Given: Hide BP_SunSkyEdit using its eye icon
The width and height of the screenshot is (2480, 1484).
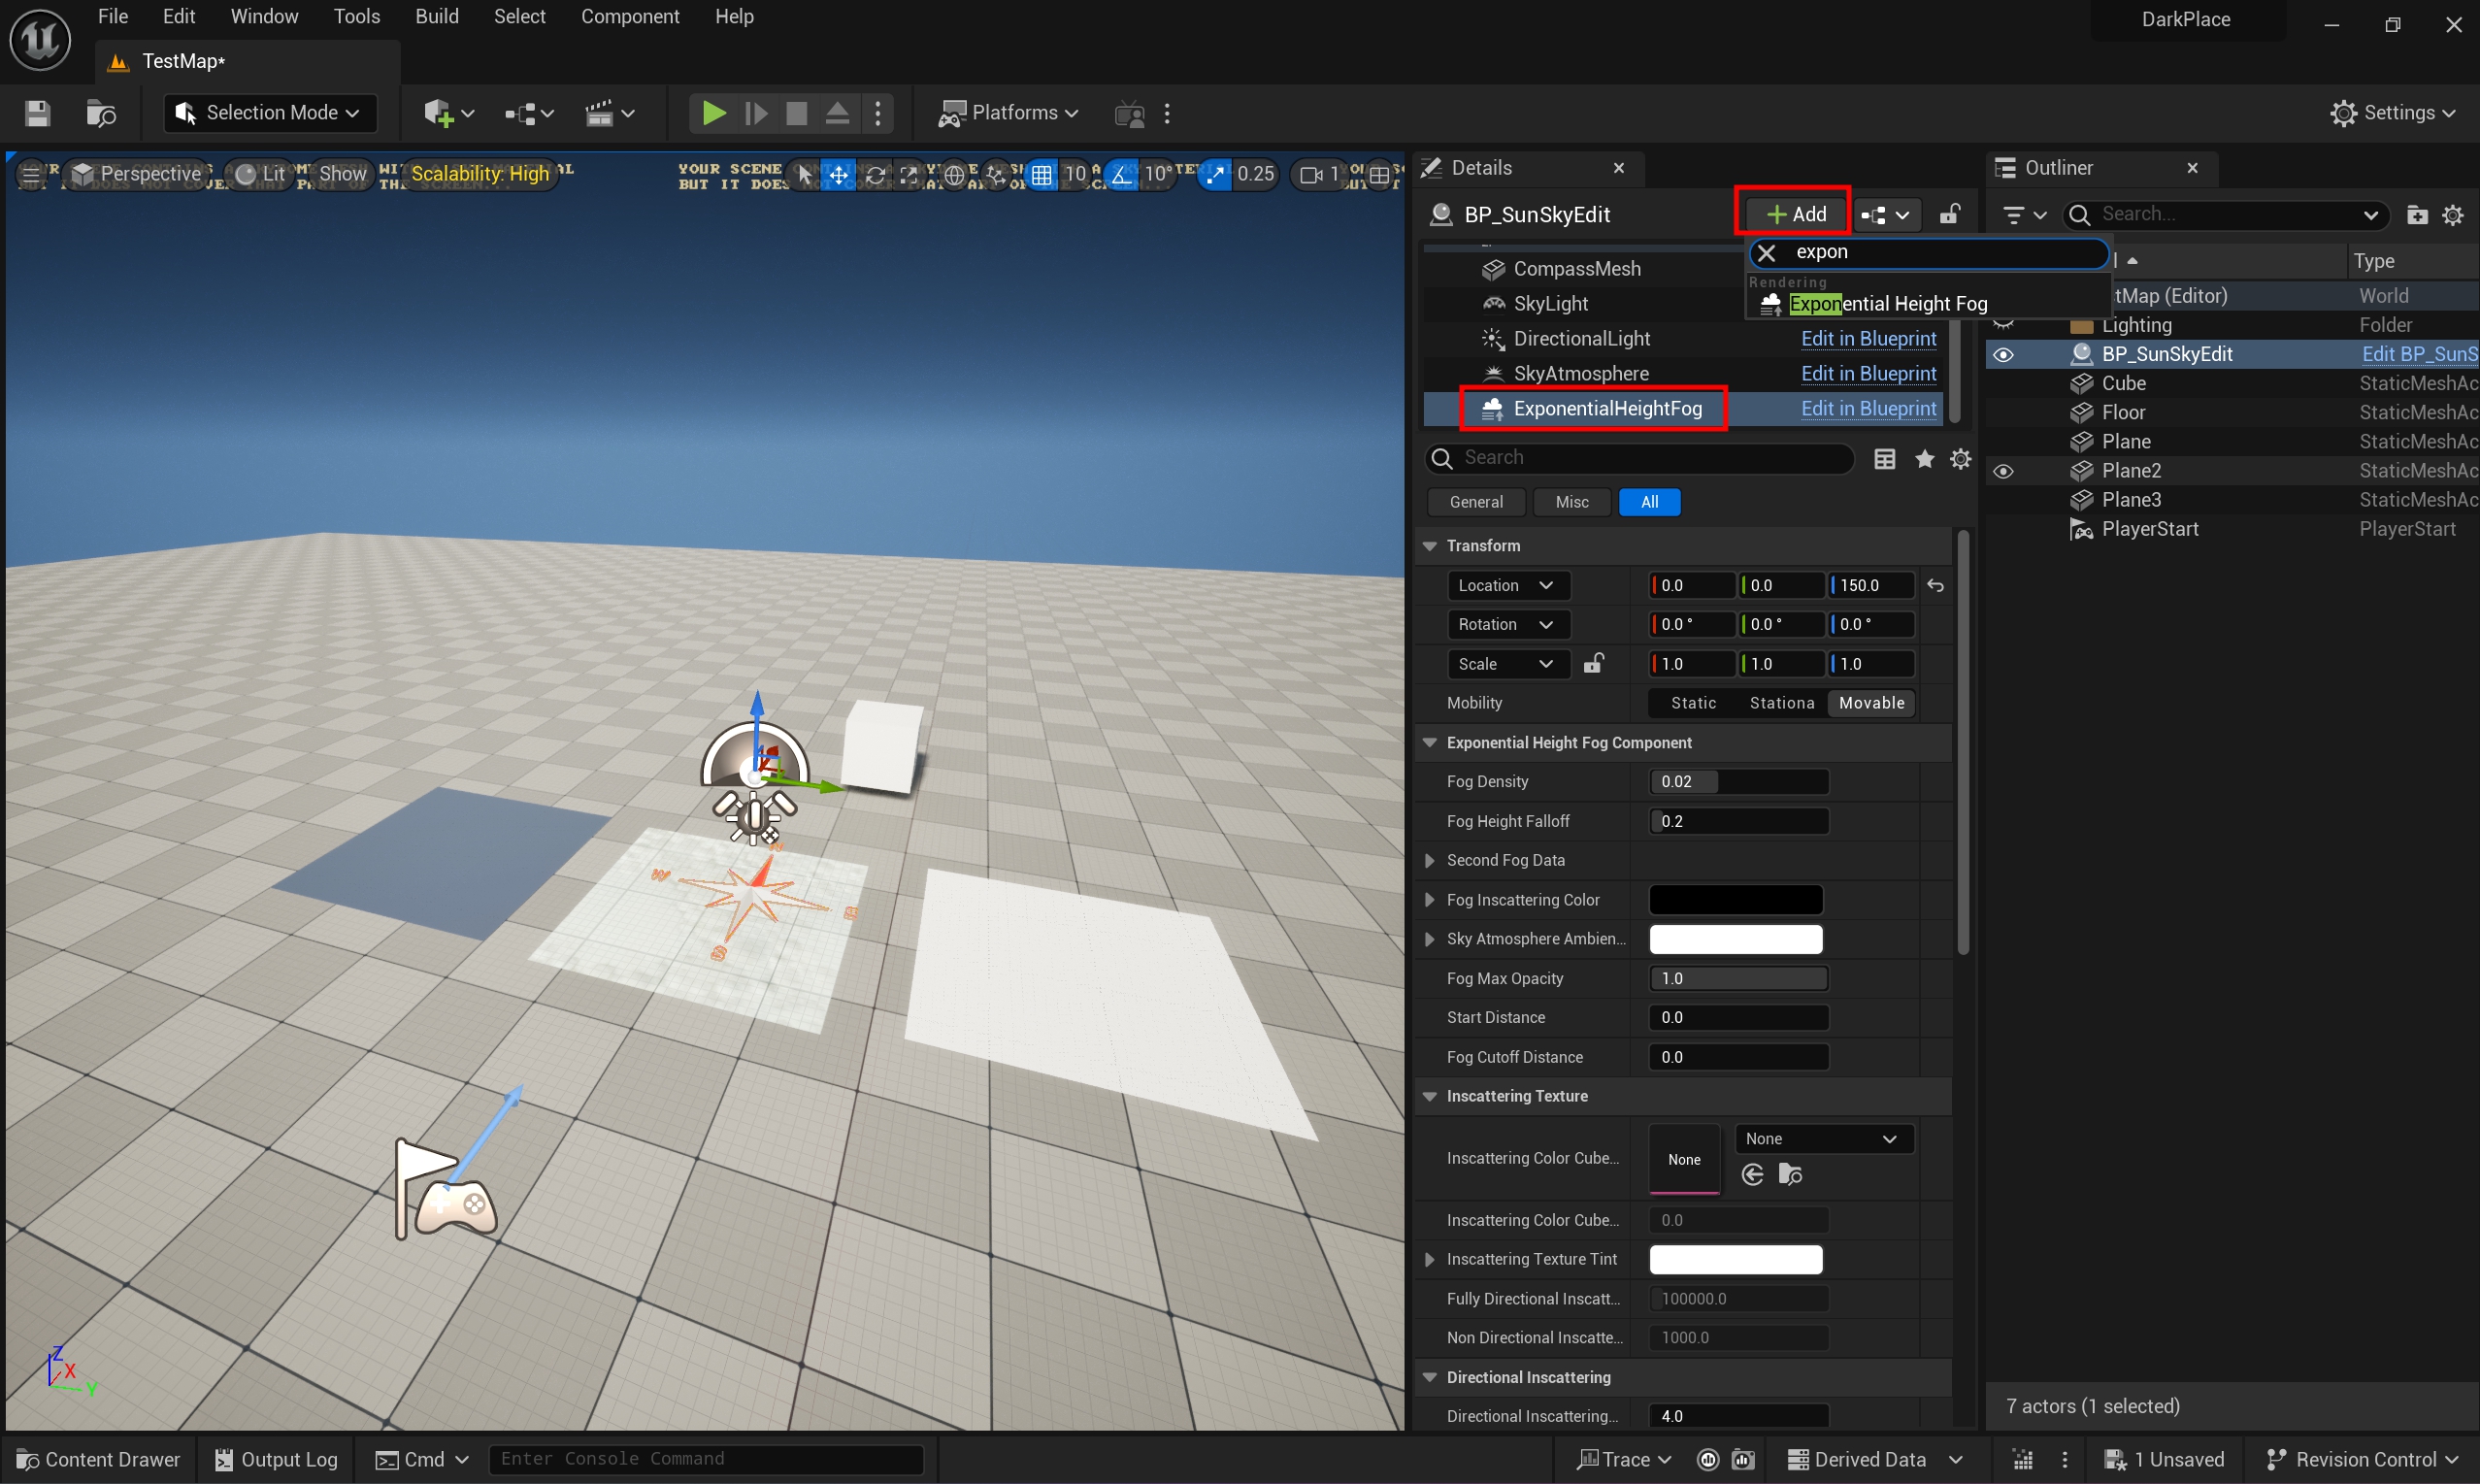Looking at the screenshot, I should click(x=2003, y=355).
